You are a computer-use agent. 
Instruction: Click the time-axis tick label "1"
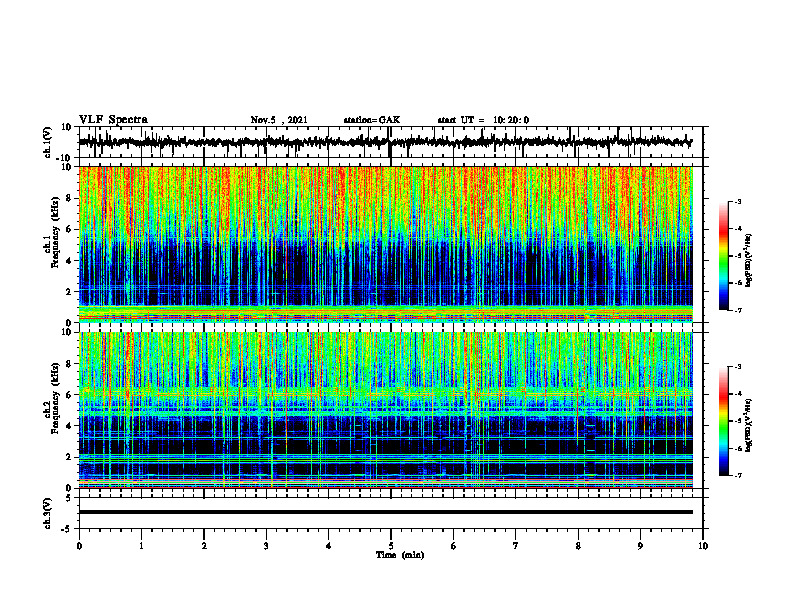(141, 546)
